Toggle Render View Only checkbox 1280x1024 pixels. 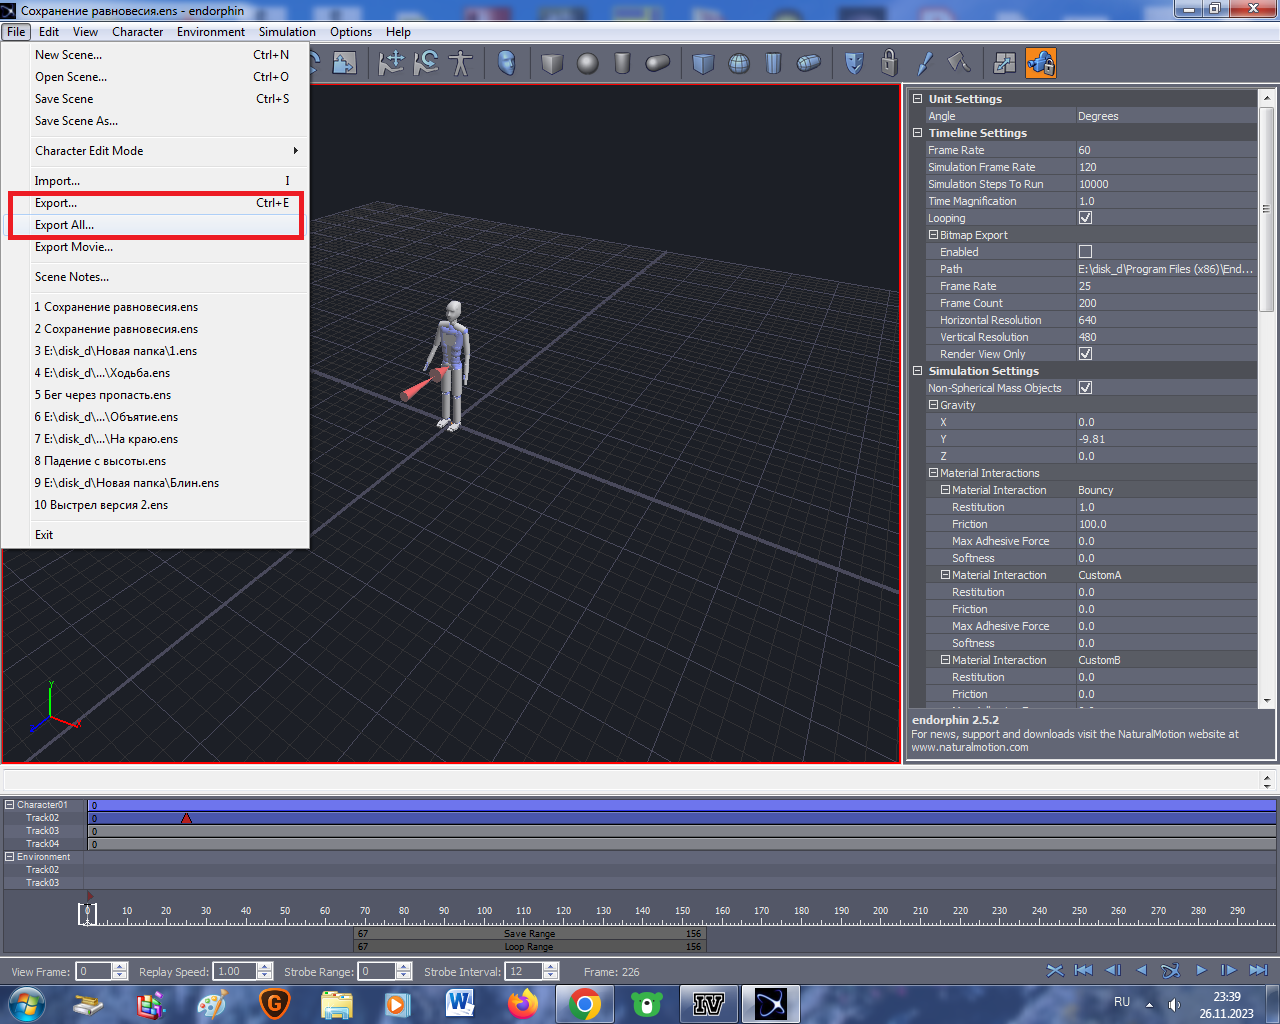pyautogui.click(x=1085, y=354)
